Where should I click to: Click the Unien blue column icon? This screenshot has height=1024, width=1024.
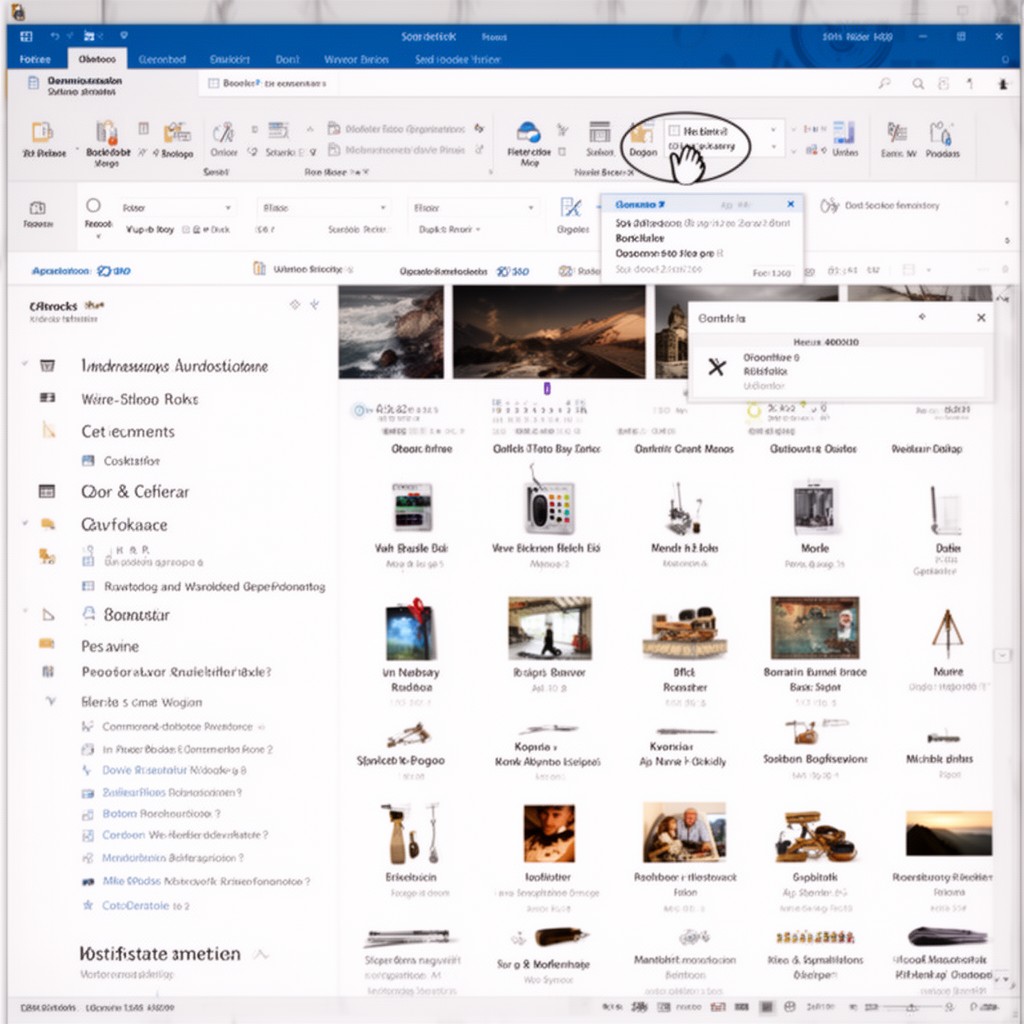[844, 132]
